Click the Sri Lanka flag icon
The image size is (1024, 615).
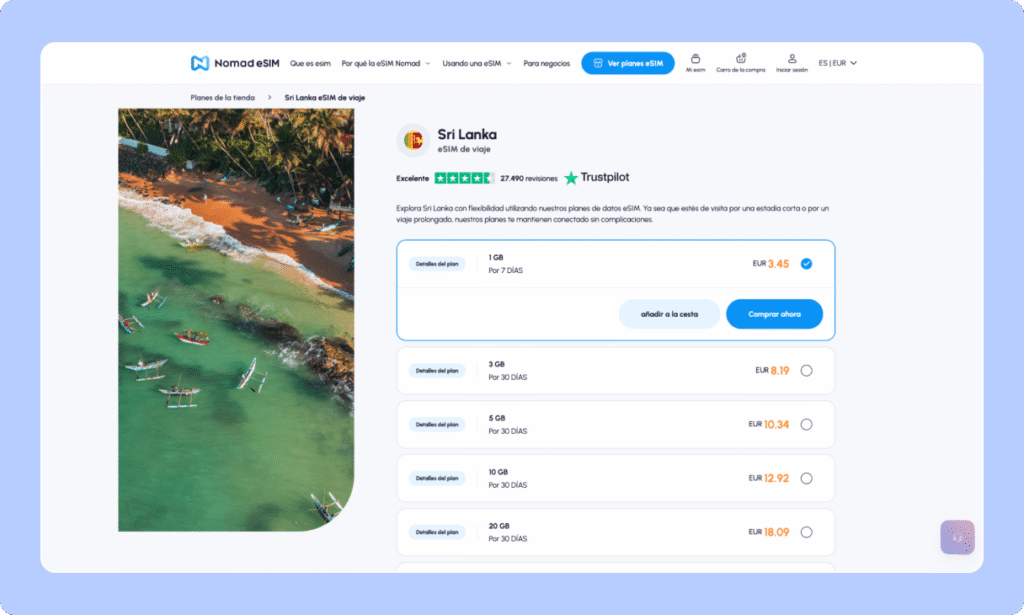click(x=413, y=141)
